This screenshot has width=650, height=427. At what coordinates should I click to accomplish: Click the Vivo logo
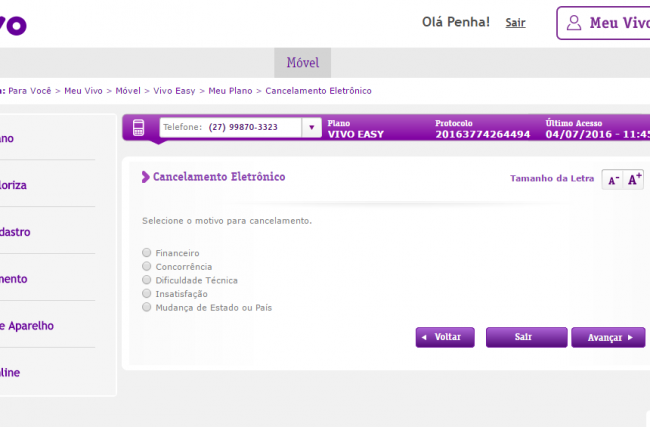point(13,25)
